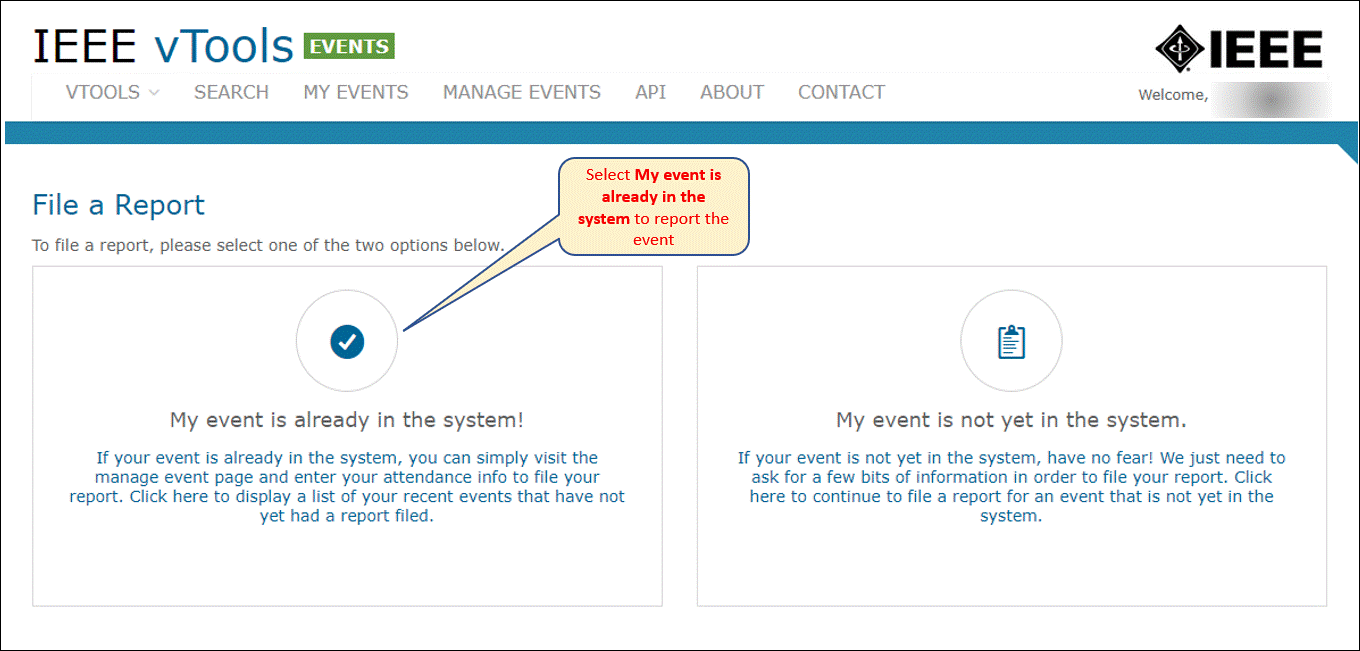Click the green EVENTS badge
1360x651 pixels.
click(x=349, y=46)
